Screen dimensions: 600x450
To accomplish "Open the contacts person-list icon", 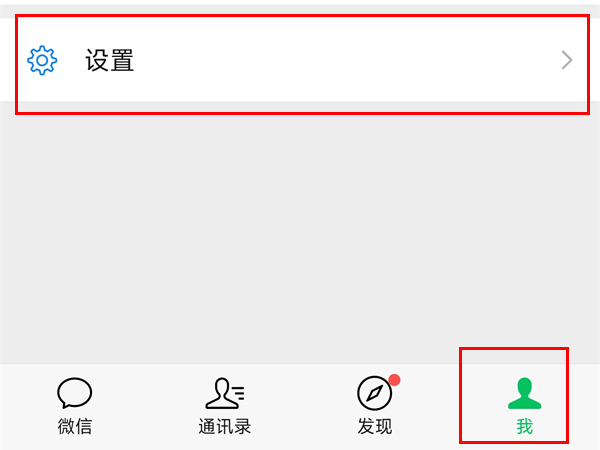I will click(225, 393).
